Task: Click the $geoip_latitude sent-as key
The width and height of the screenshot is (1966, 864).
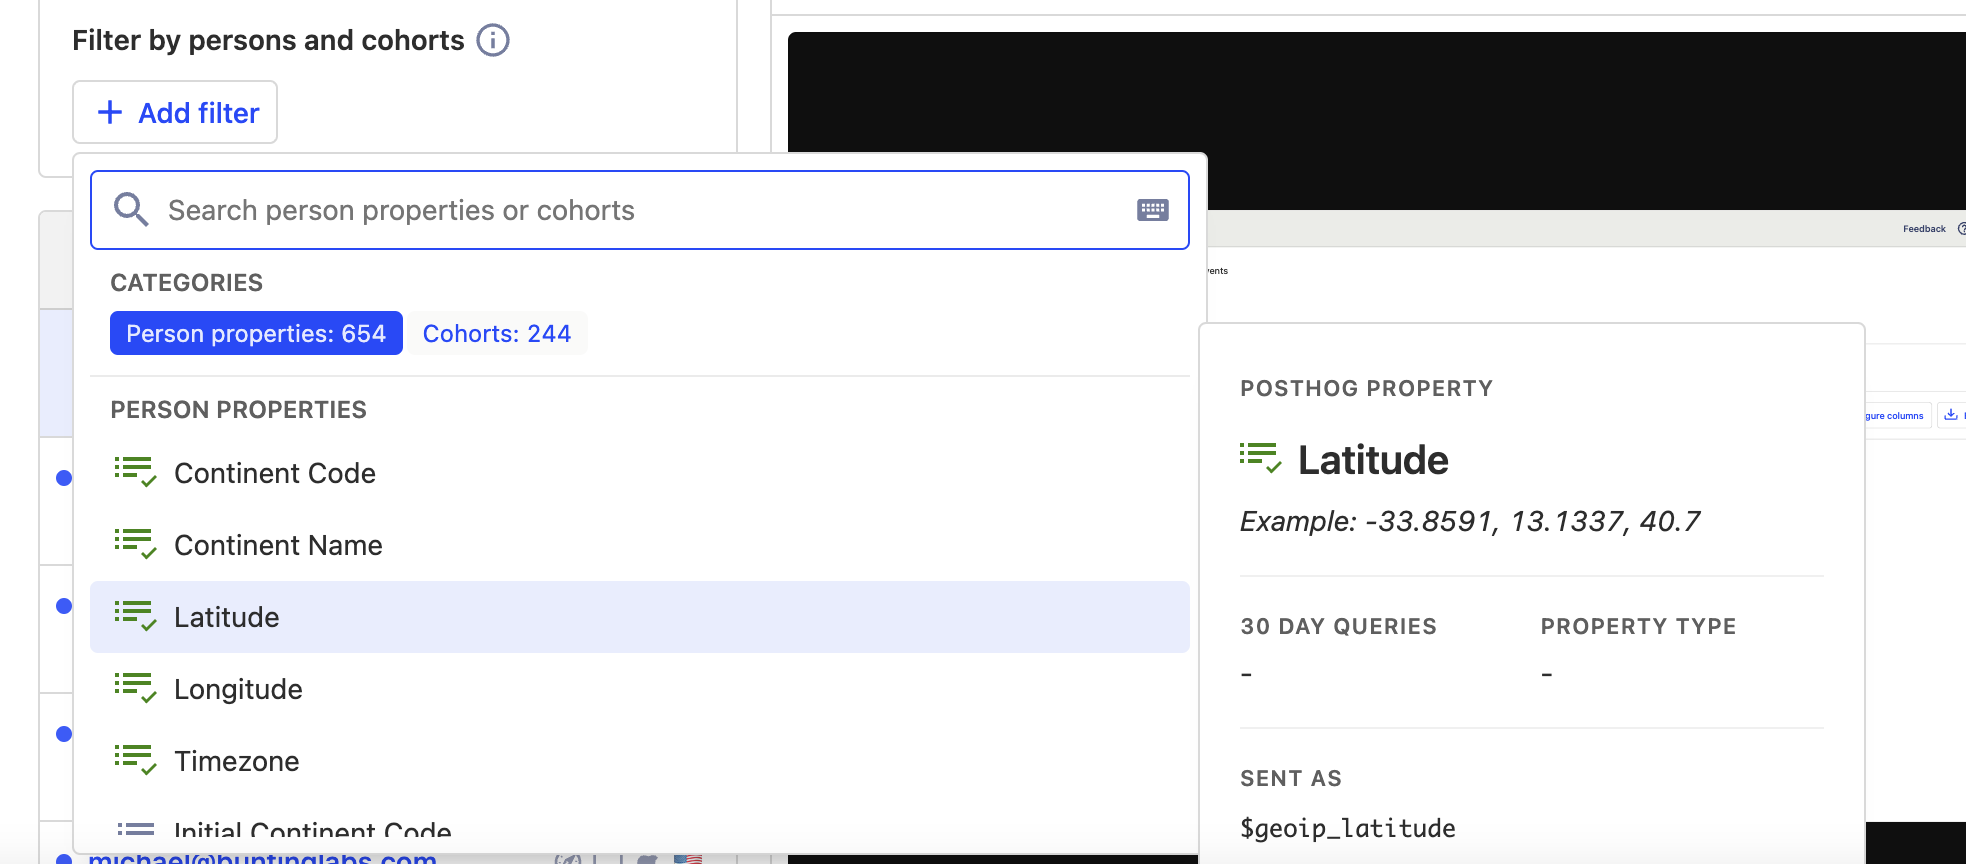Action: [x=1347, y=828]
